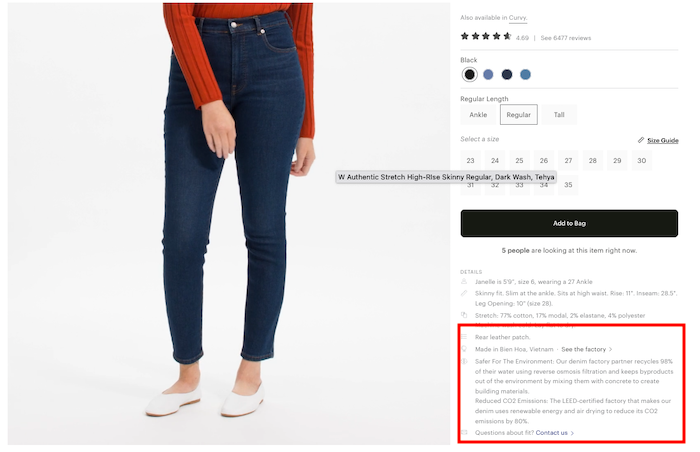Add the jeans to bag
The image size is (700, 452).
point(569,223)
